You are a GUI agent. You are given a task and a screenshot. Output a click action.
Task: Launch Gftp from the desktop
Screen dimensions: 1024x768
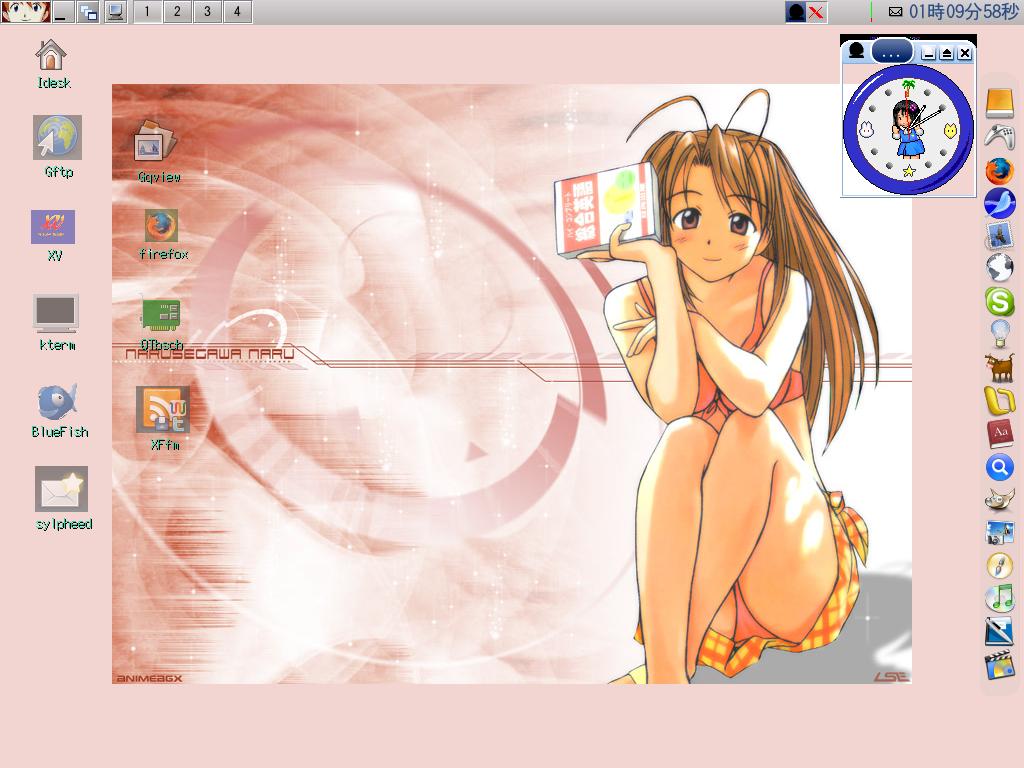[57, 138]
